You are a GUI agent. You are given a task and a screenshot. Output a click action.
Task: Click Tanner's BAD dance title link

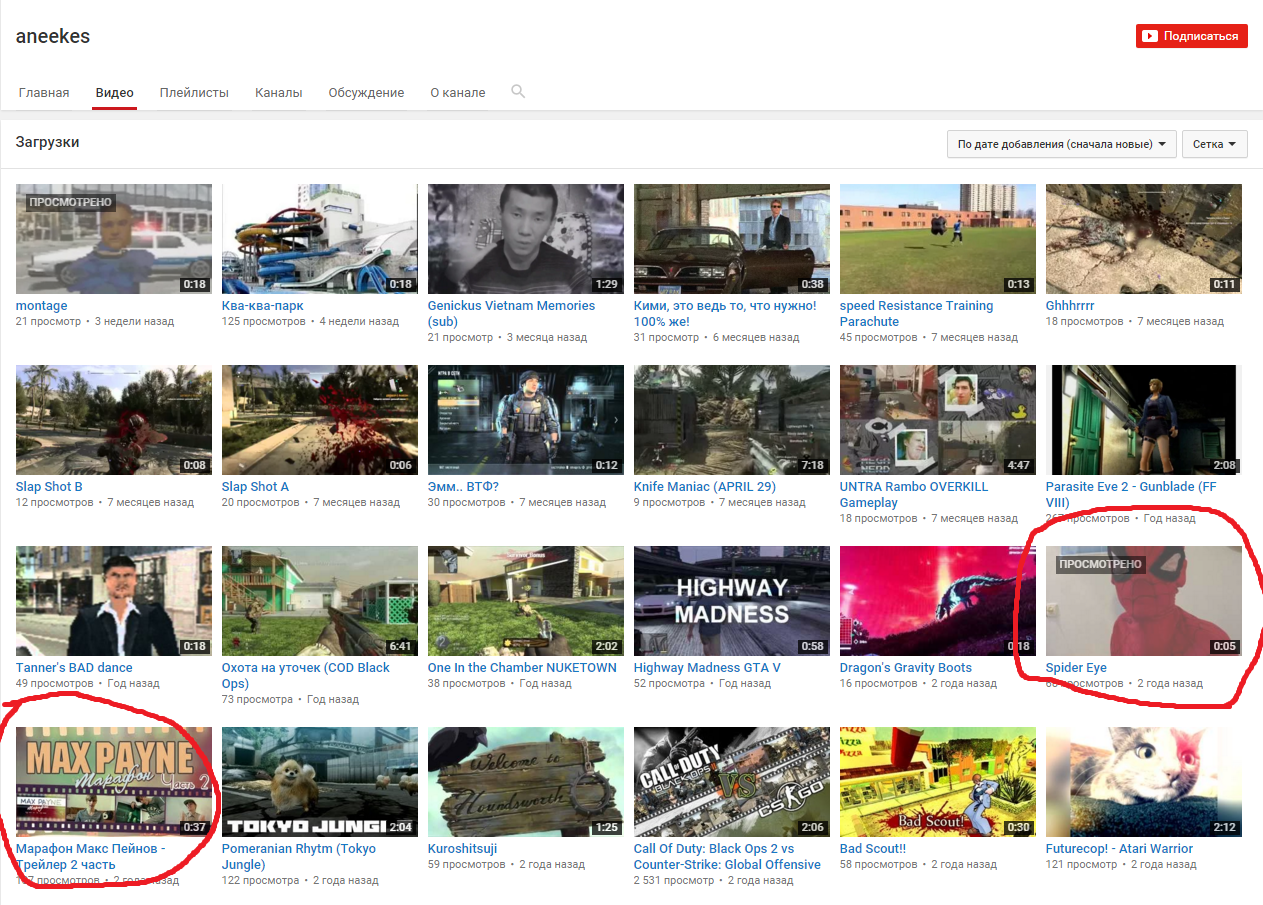pyautogui.click(x=74, y=668)
